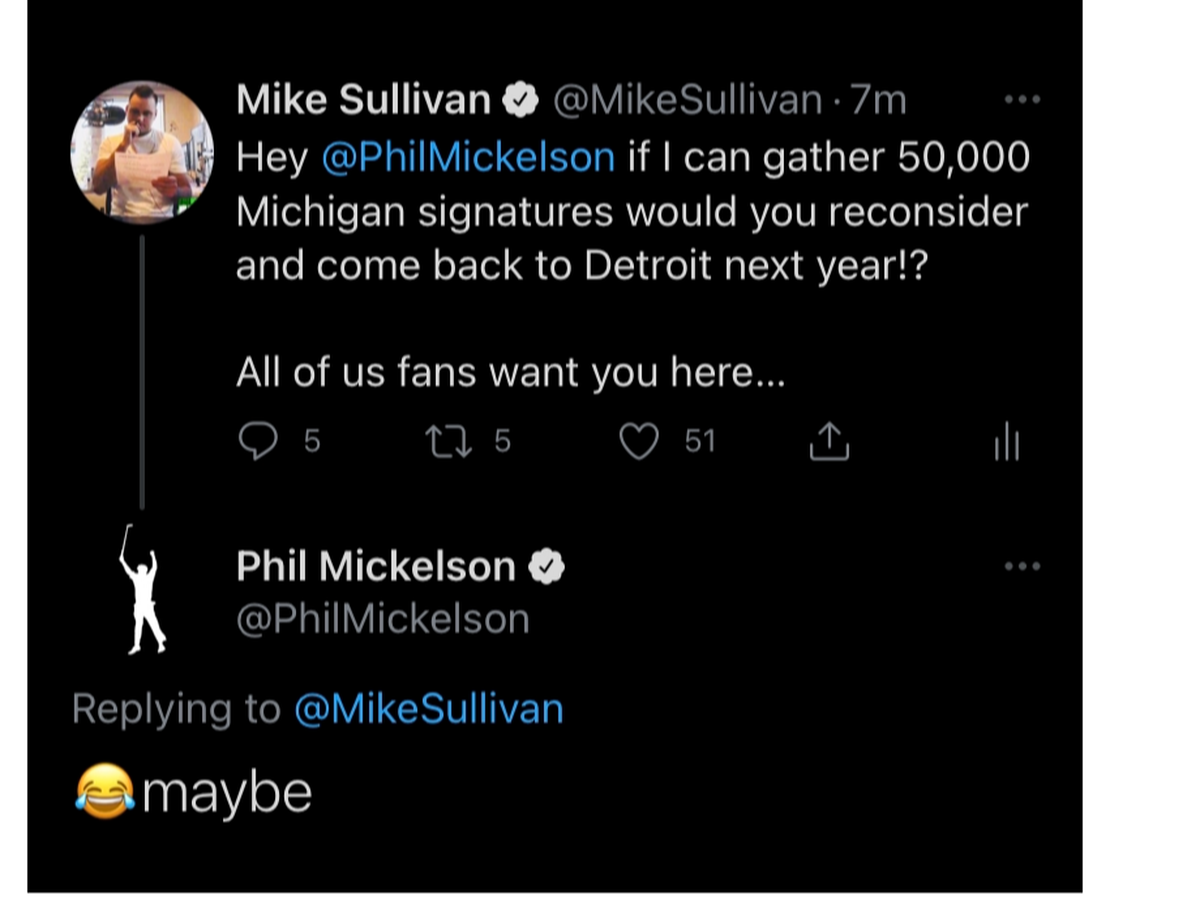The height and width of the screenshot is (900, 1200).
Task: Click the @MikeSullivan handle beside the name
Action: (687, 100)
